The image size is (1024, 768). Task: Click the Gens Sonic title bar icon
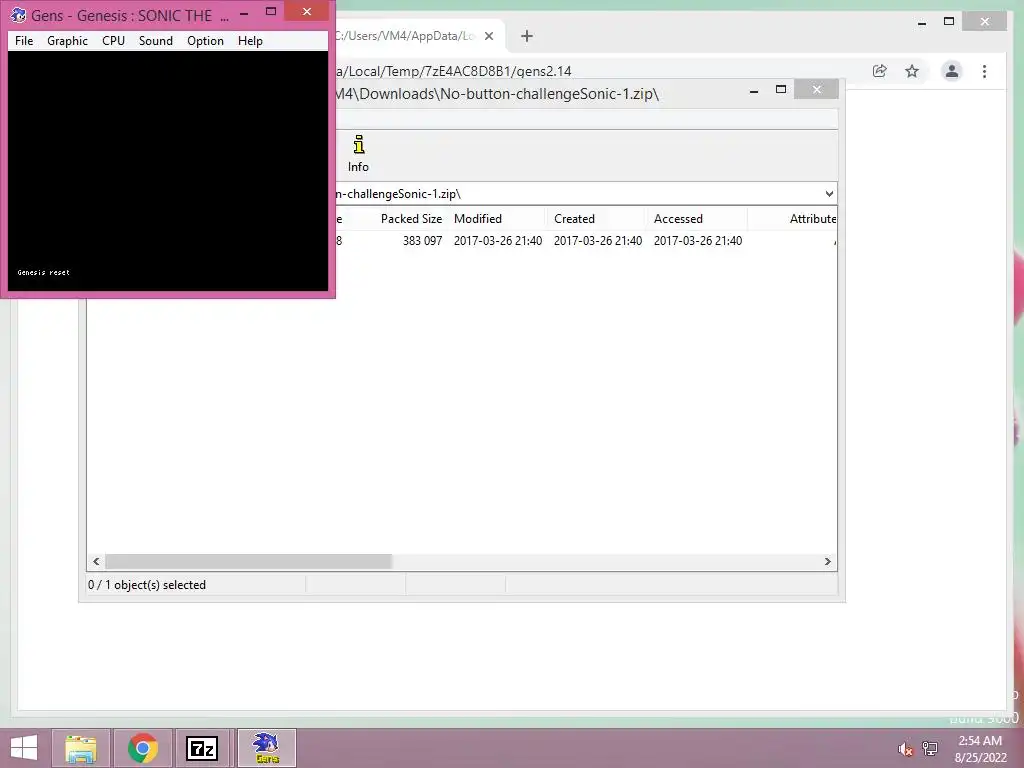pyautogui.click(x=18, y=14)
